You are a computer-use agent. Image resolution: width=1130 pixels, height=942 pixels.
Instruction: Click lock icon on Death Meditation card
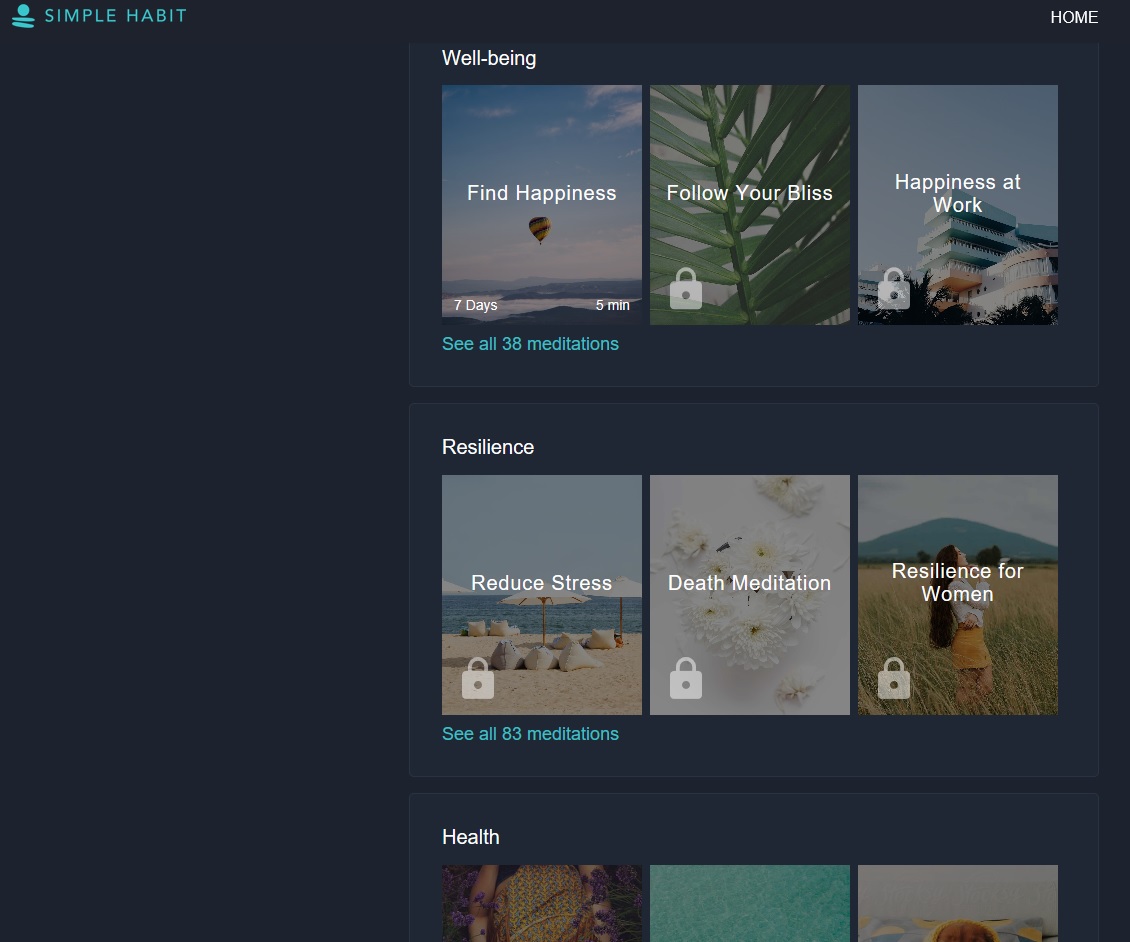(686, 679)
